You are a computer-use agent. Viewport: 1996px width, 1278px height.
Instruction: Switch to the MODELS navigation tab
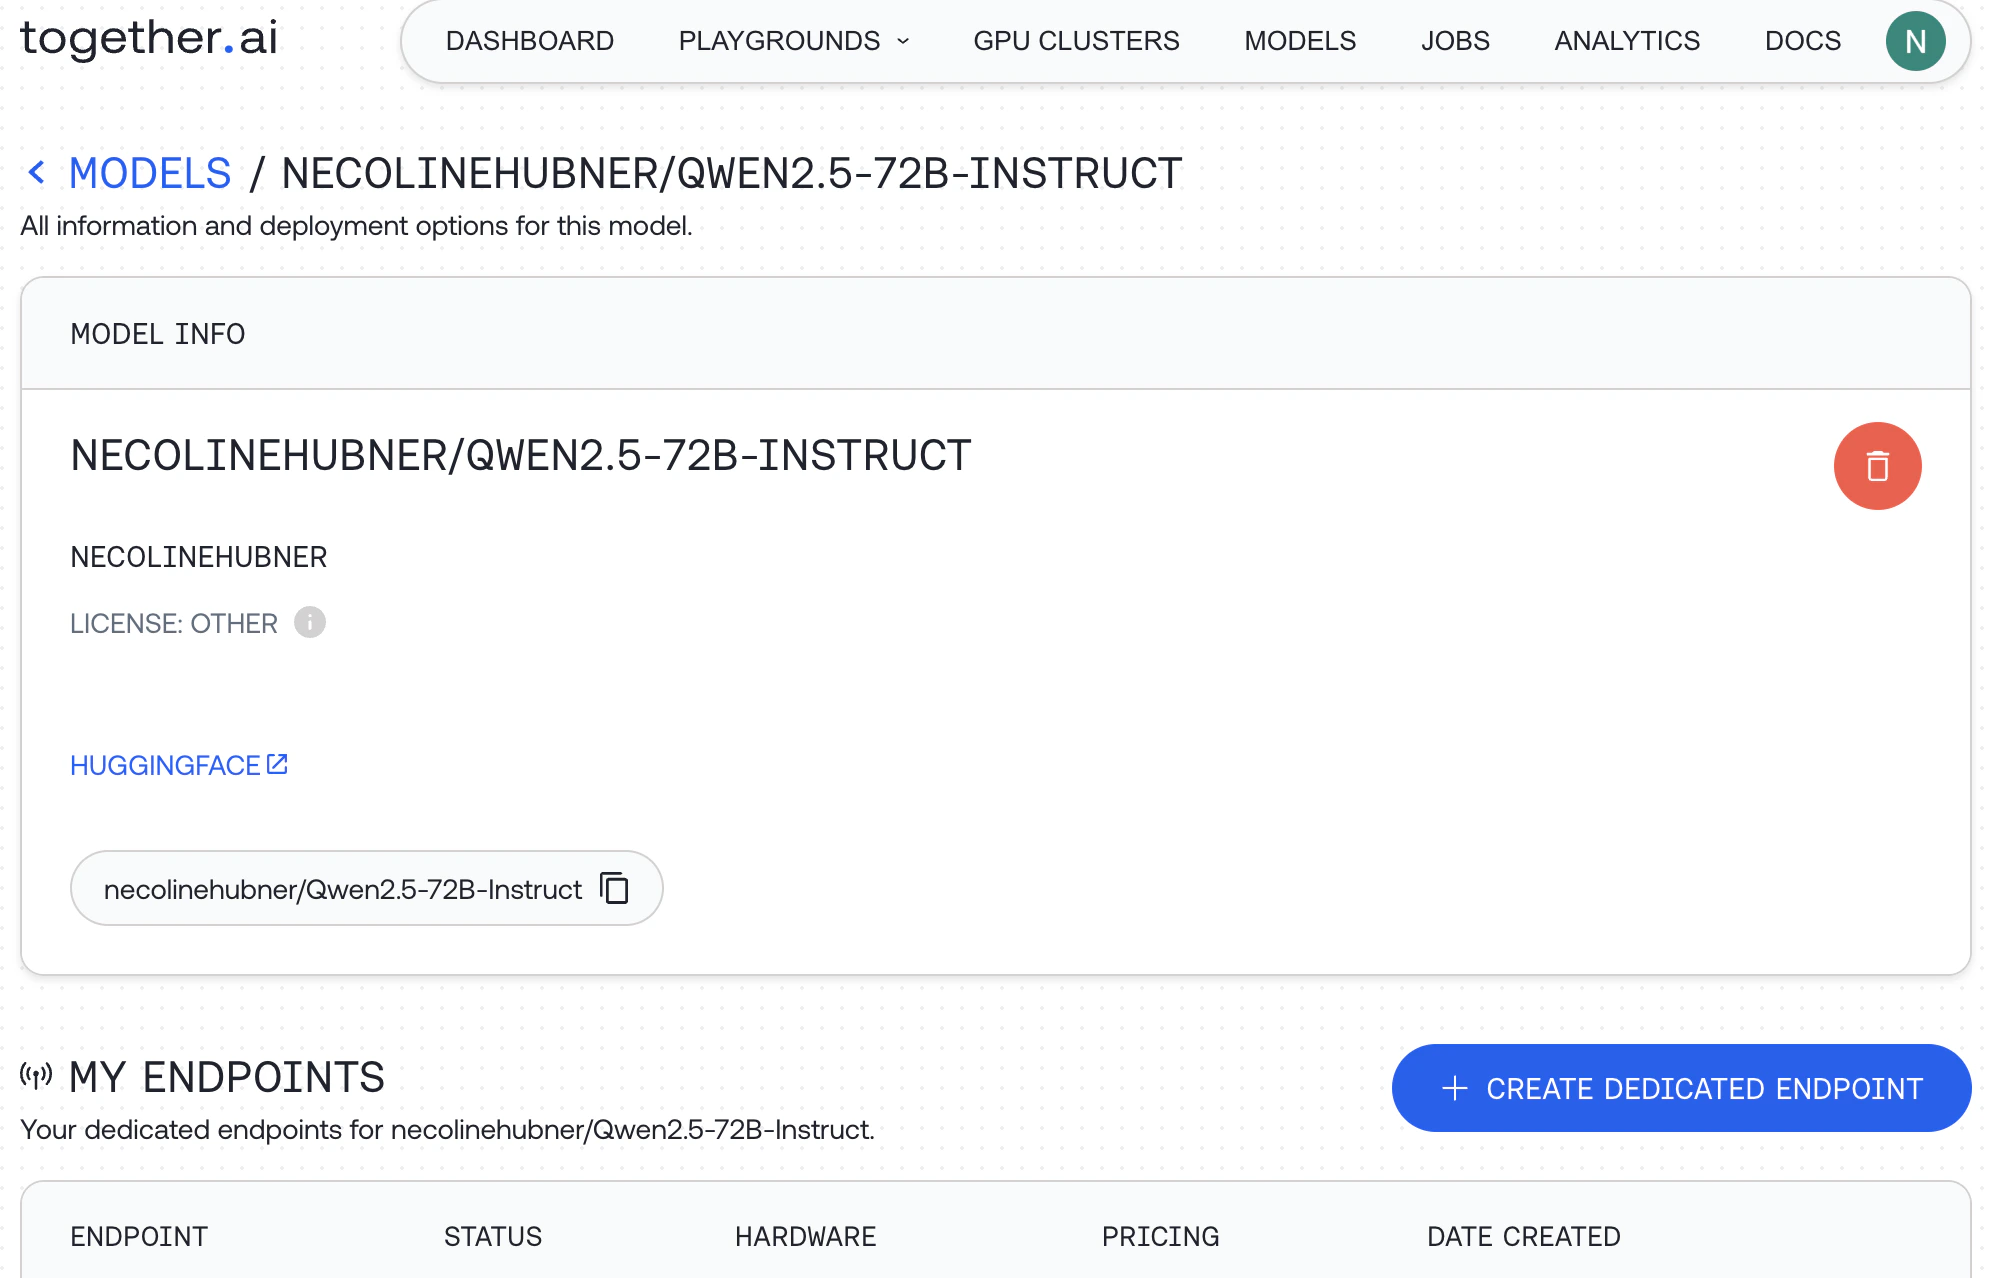(1299, 41)
